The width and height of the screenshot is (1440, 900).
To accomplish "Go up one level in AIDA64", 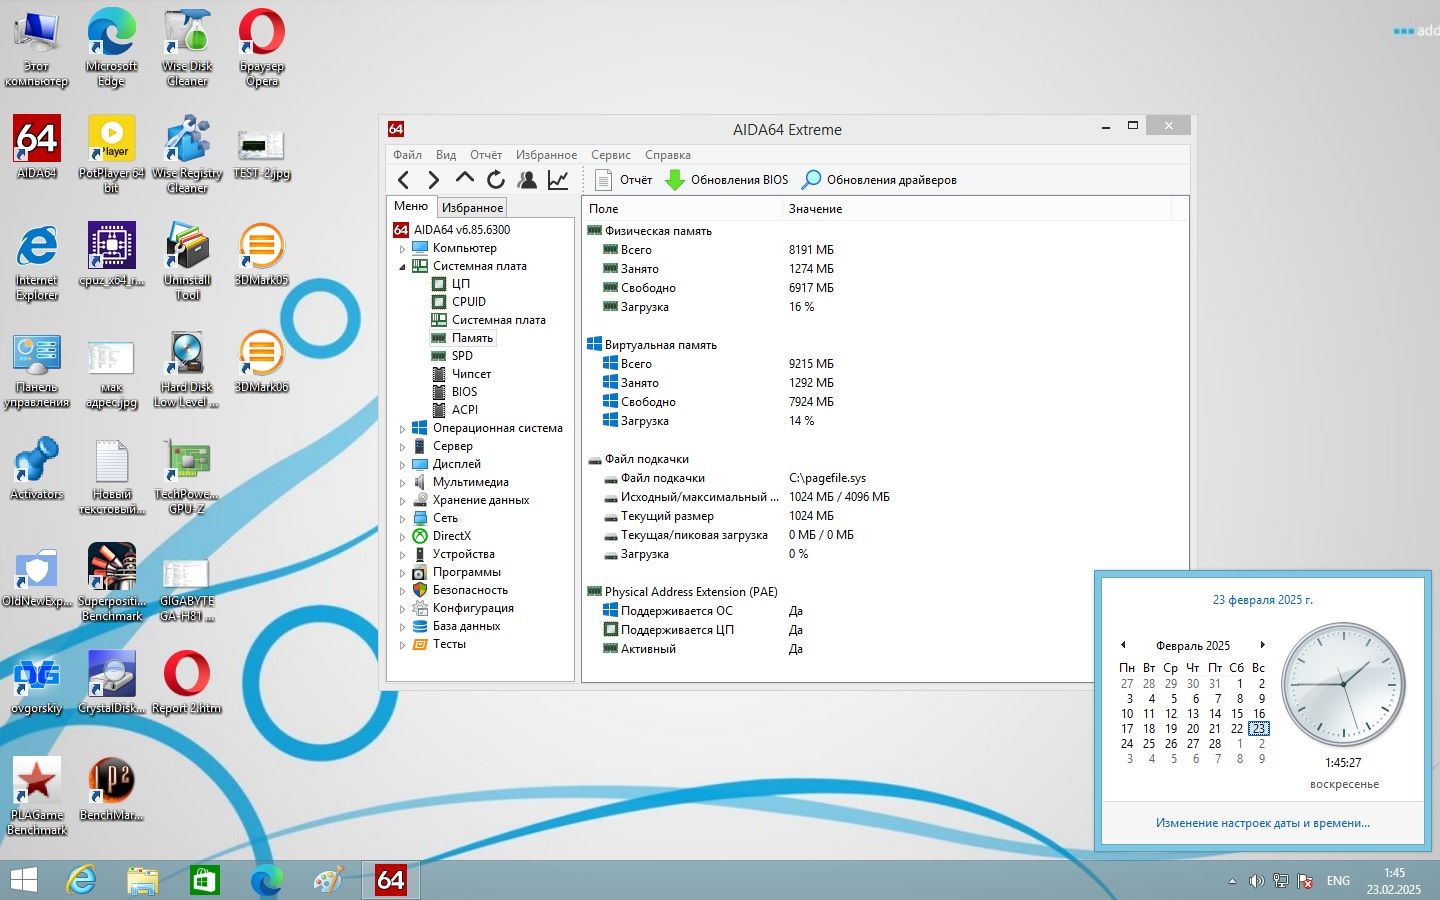I will click(464, 179).
